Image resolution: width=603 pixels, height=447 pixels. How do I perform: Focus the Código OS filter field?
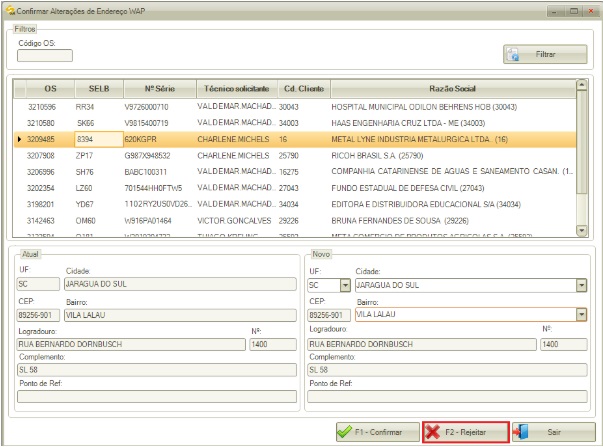45,55
